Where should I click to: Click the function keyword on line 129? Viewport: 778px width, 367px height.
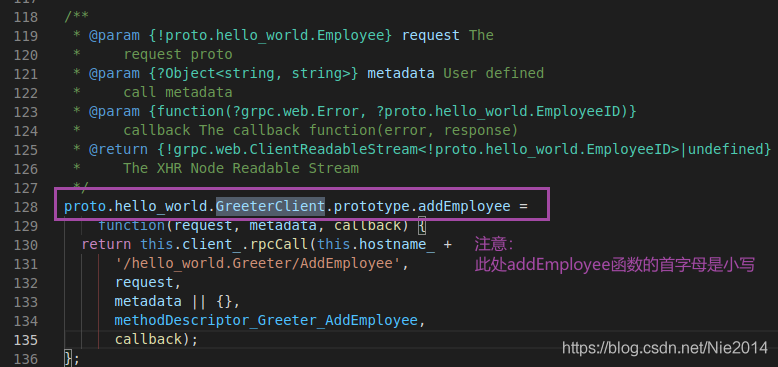pos(131,226)
